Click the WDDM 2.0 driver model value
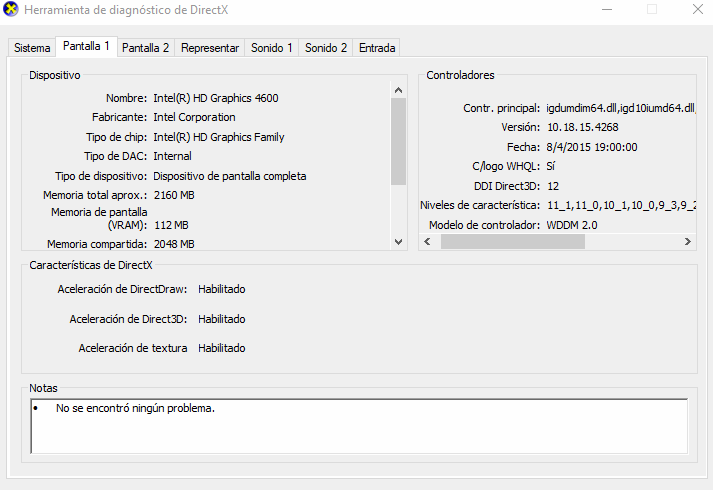The width and height of the screenshot is (713, 490). 572,225
